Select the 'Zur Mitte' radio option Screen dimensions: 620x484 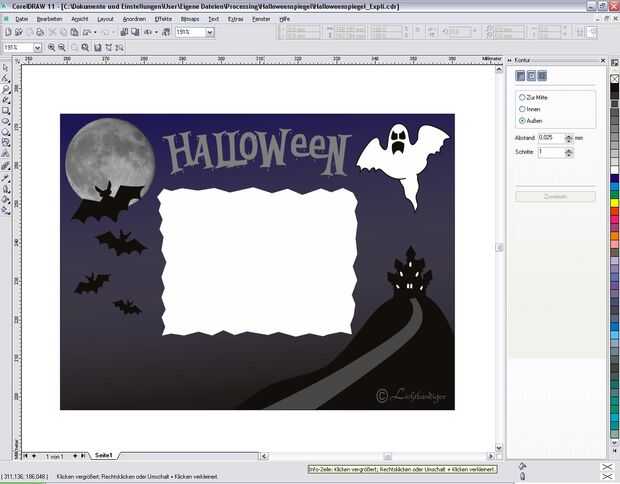522,97
